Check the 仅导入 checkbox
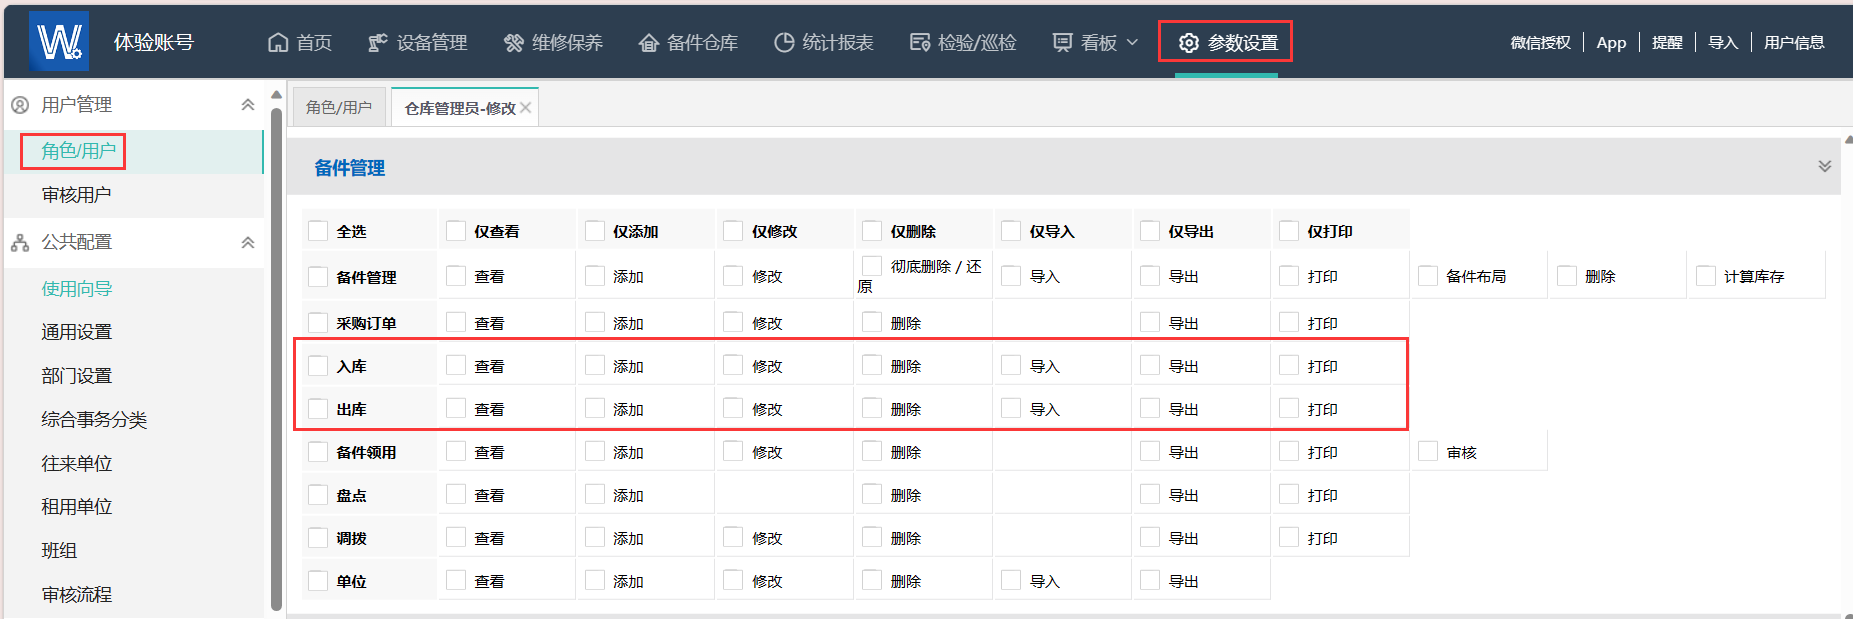Screen dimensions: 1853x619 [x=1011, y=231]
